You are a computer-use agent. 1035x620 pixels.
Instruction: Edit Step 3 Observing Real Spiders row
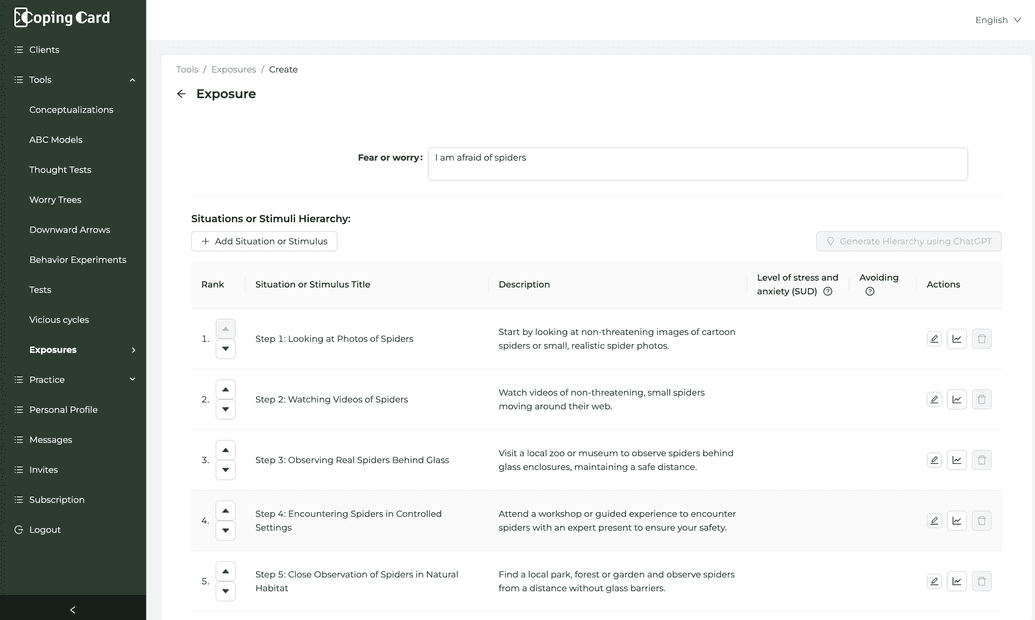pyautogui.click(x=934, y=460)
